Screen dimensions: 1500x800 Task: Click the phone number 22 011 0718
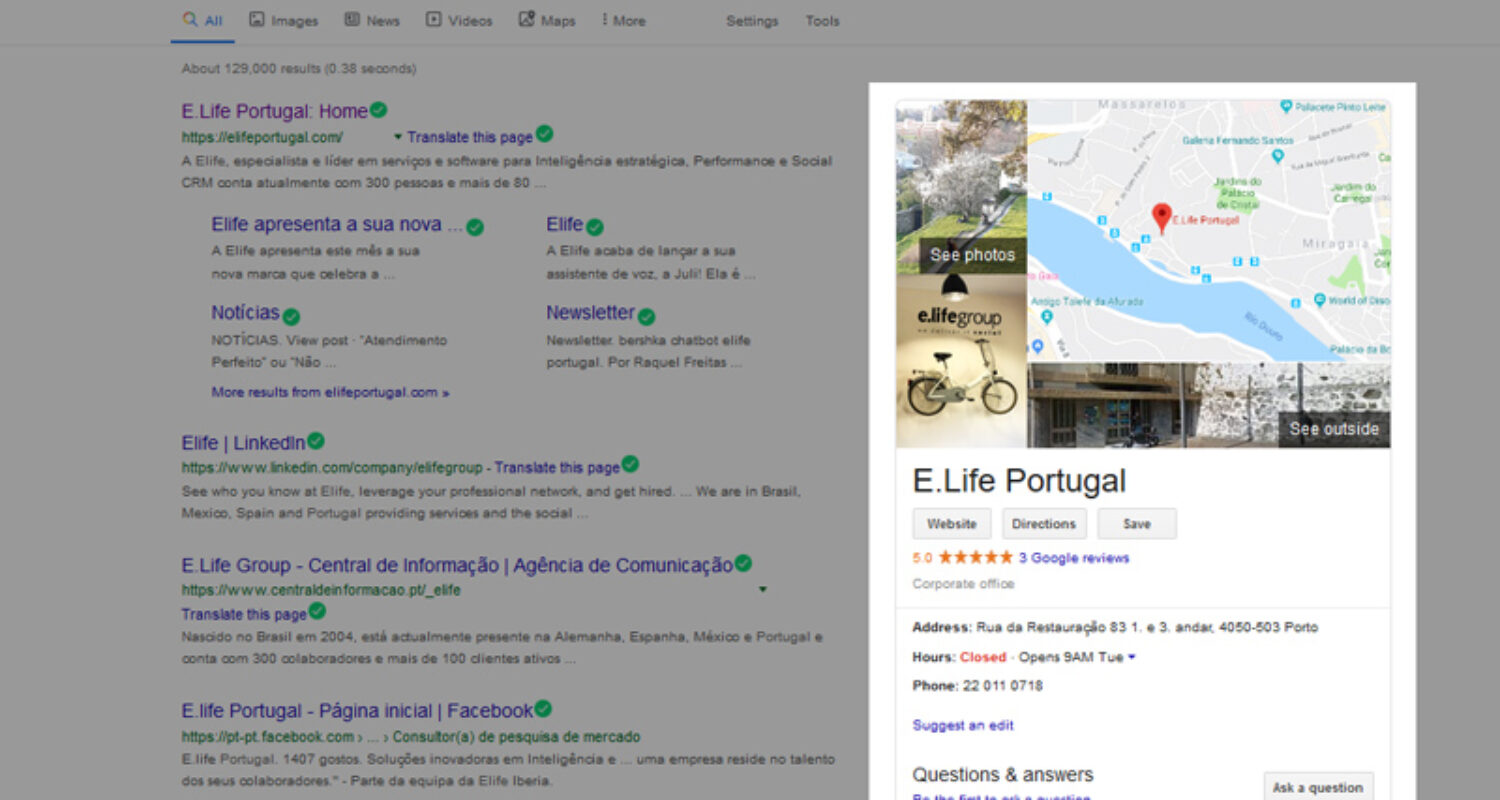pyautogui.click(x=1002, y=686)
